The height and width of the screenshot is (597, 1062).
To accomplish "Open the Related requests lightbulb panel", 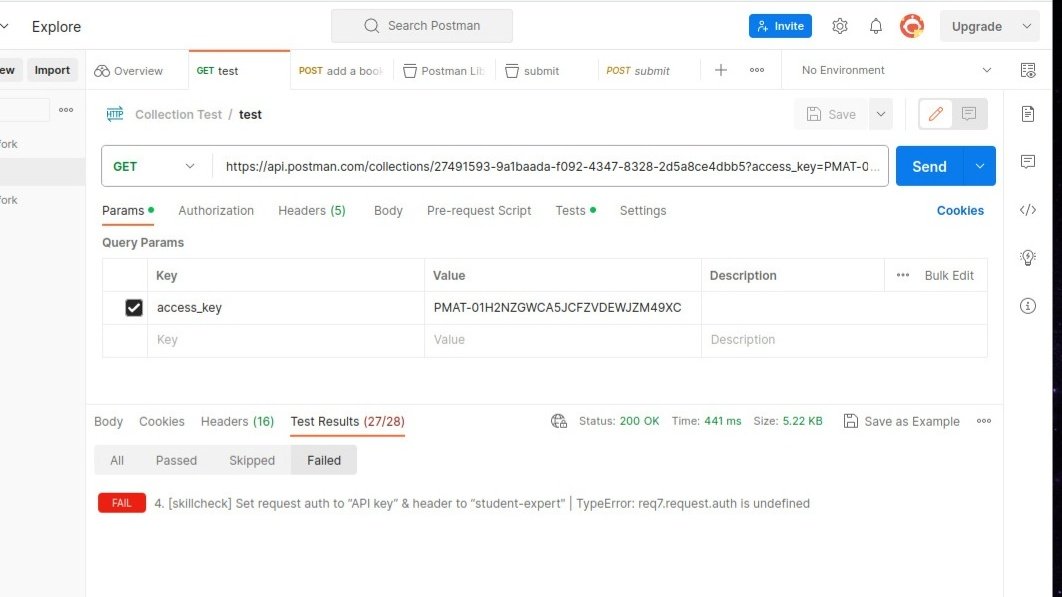I will (x=1027, y=257).
